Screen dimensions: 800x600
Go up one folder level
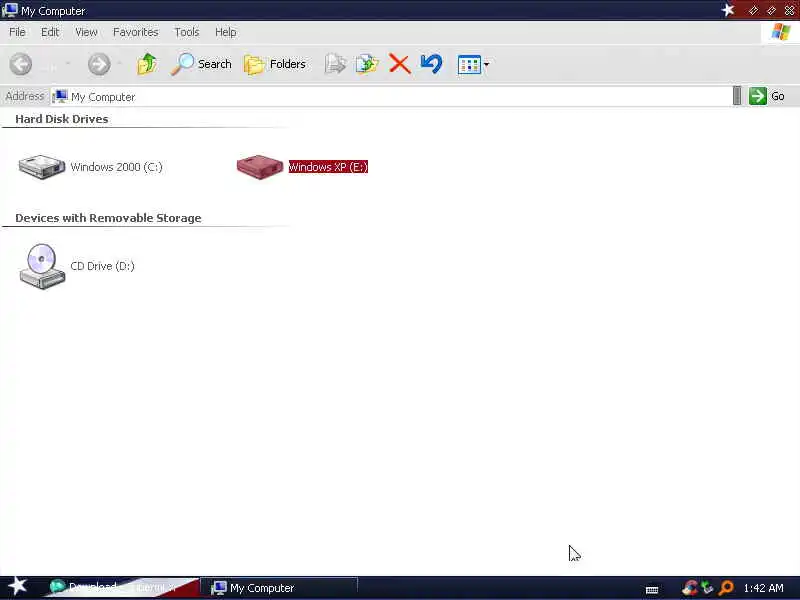click(x=147, y=64)
